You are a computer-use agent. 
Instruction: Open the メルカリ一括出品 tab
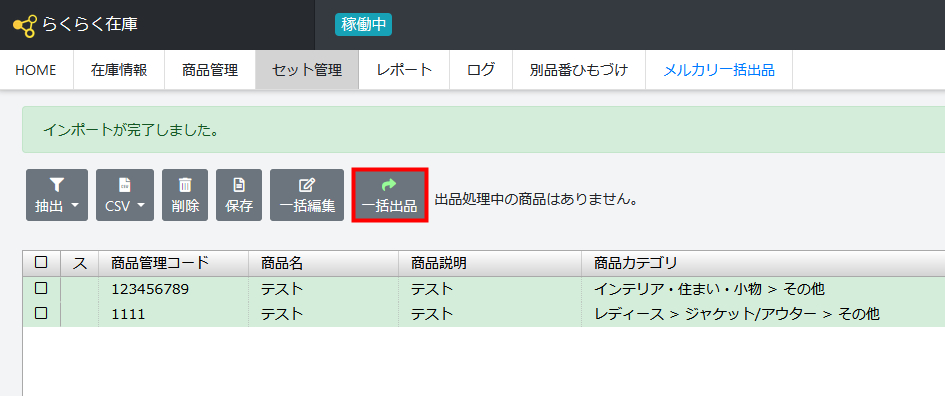(719, 70)
